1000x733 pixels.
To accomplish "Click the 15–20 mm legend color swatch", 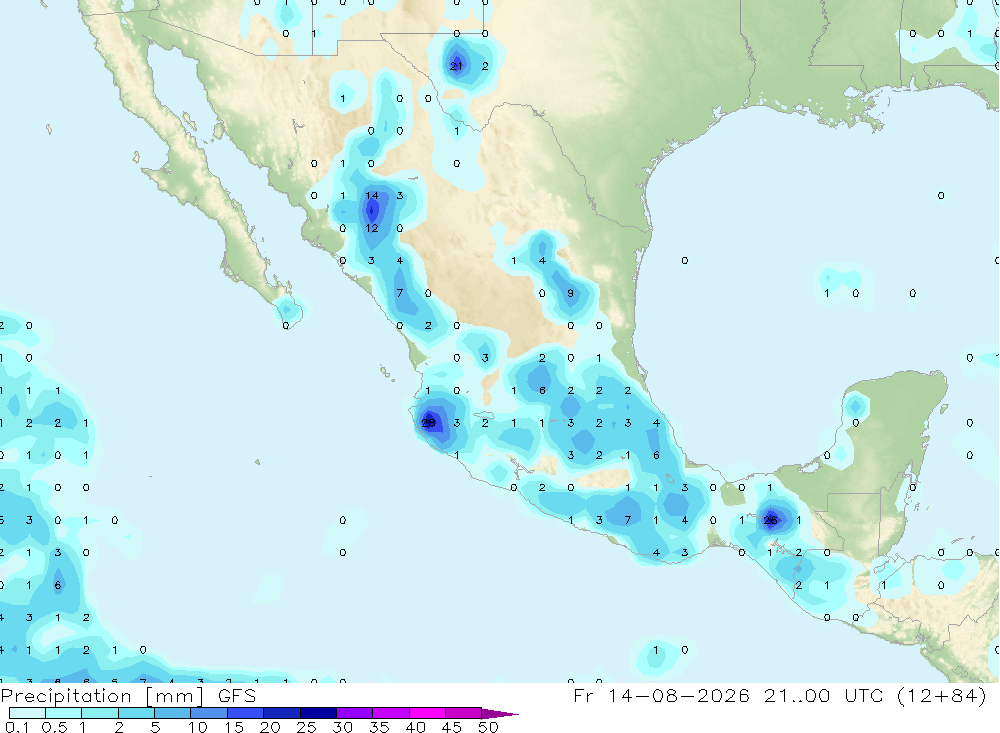I will pyautogui.click(x=246, y=713).
